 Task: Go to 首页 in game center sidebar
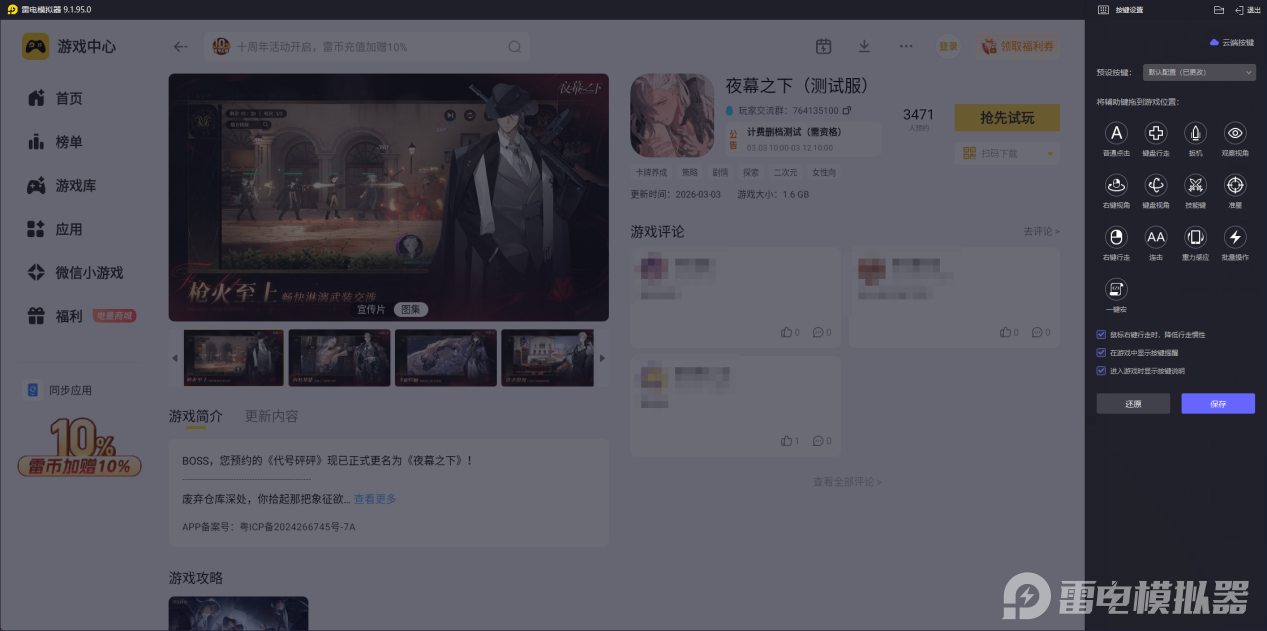tap(55, 98)
